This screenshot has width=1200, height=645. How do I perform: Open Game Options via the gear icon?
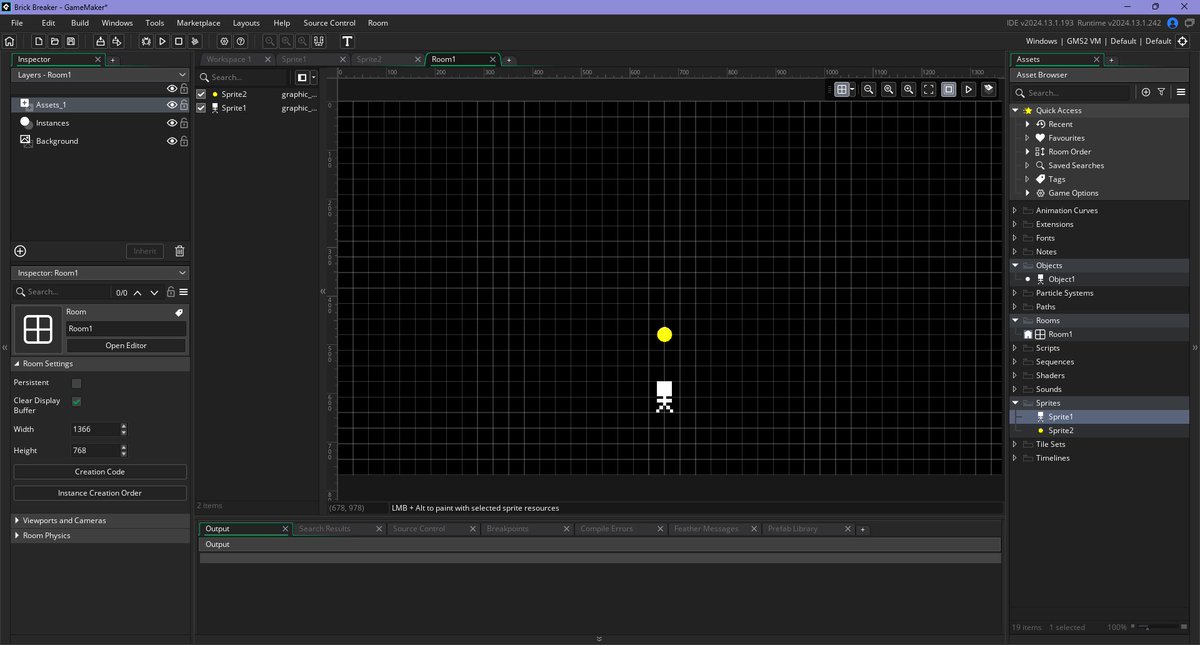tap(224, 42)
